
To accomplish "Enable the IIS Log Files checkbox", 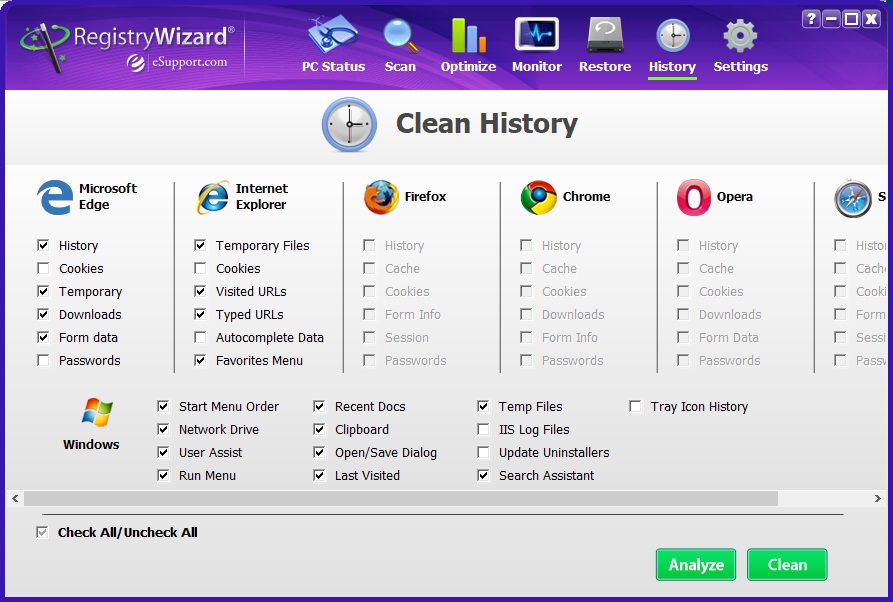I will (x=483, y=429).
